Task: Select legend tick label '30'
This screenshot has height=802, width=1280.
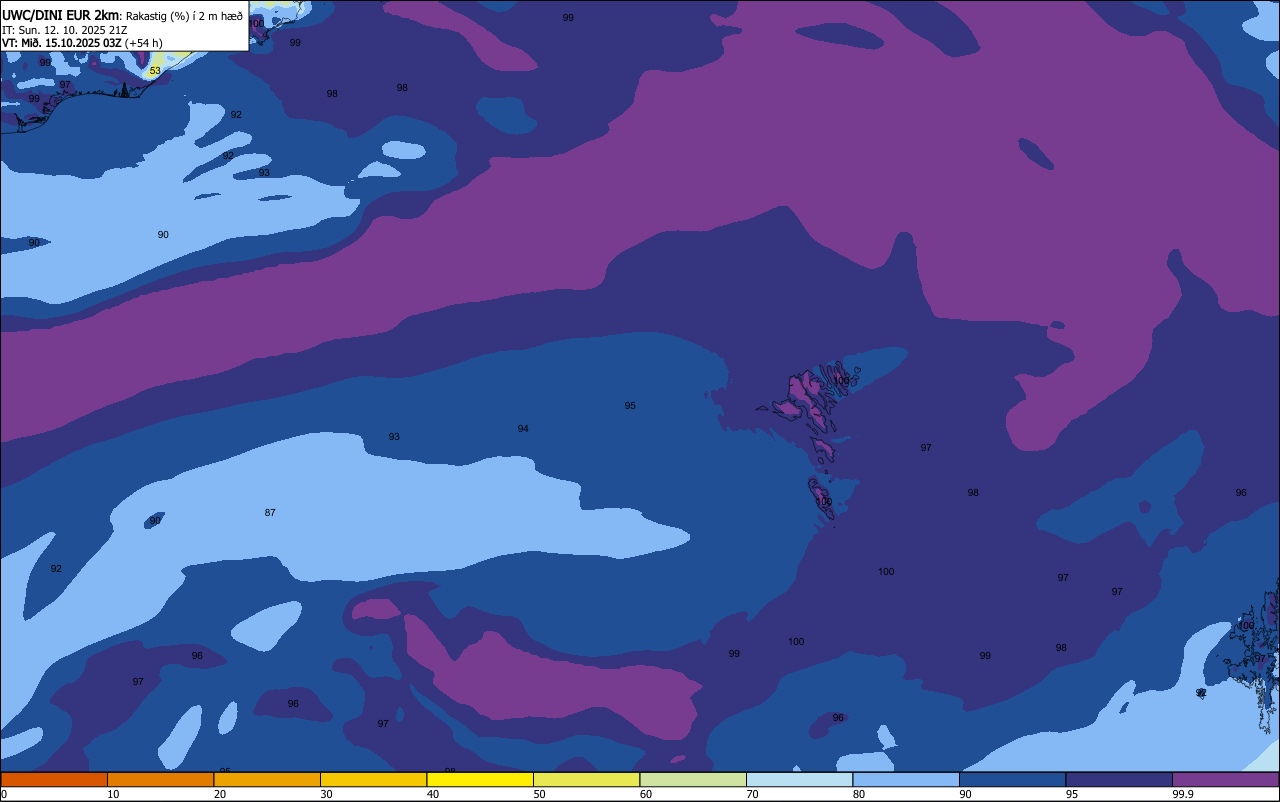Action: pyautogui.click(x=326, y=794)
